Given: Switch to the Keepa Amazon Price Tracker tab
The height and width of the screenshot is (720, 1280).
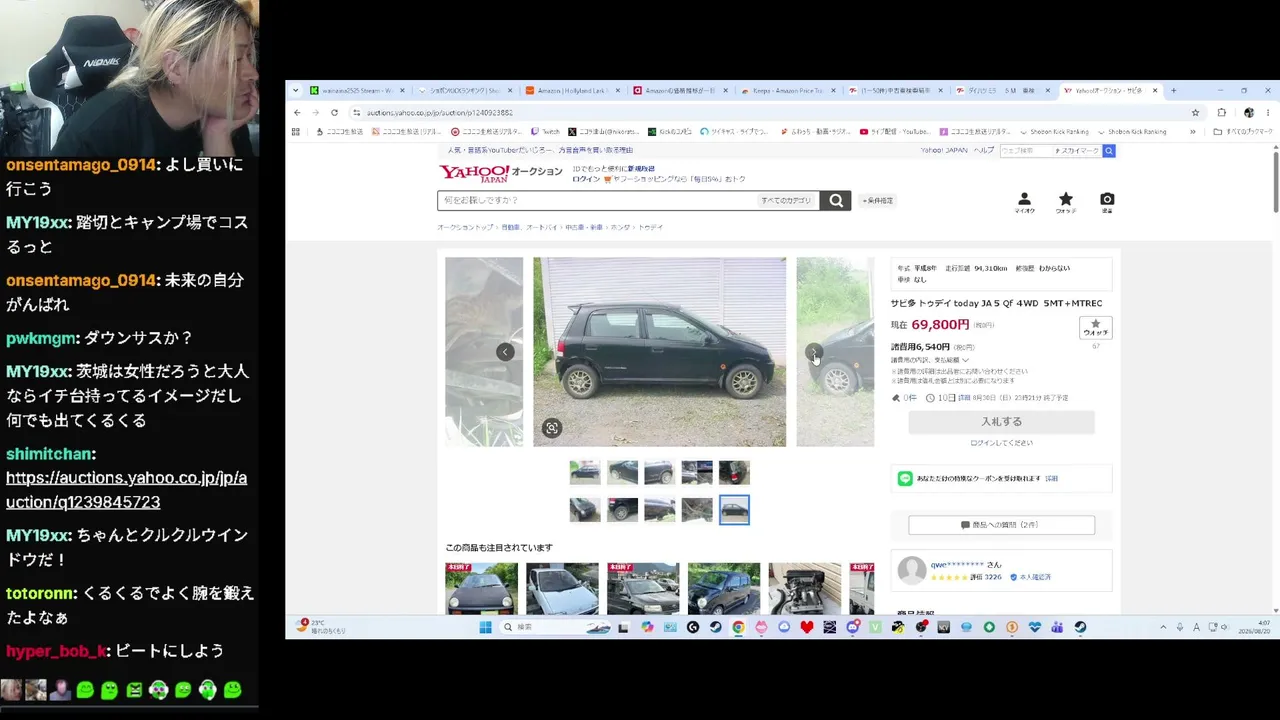Looking at the screenshot, I should click(x=789, y=90).
